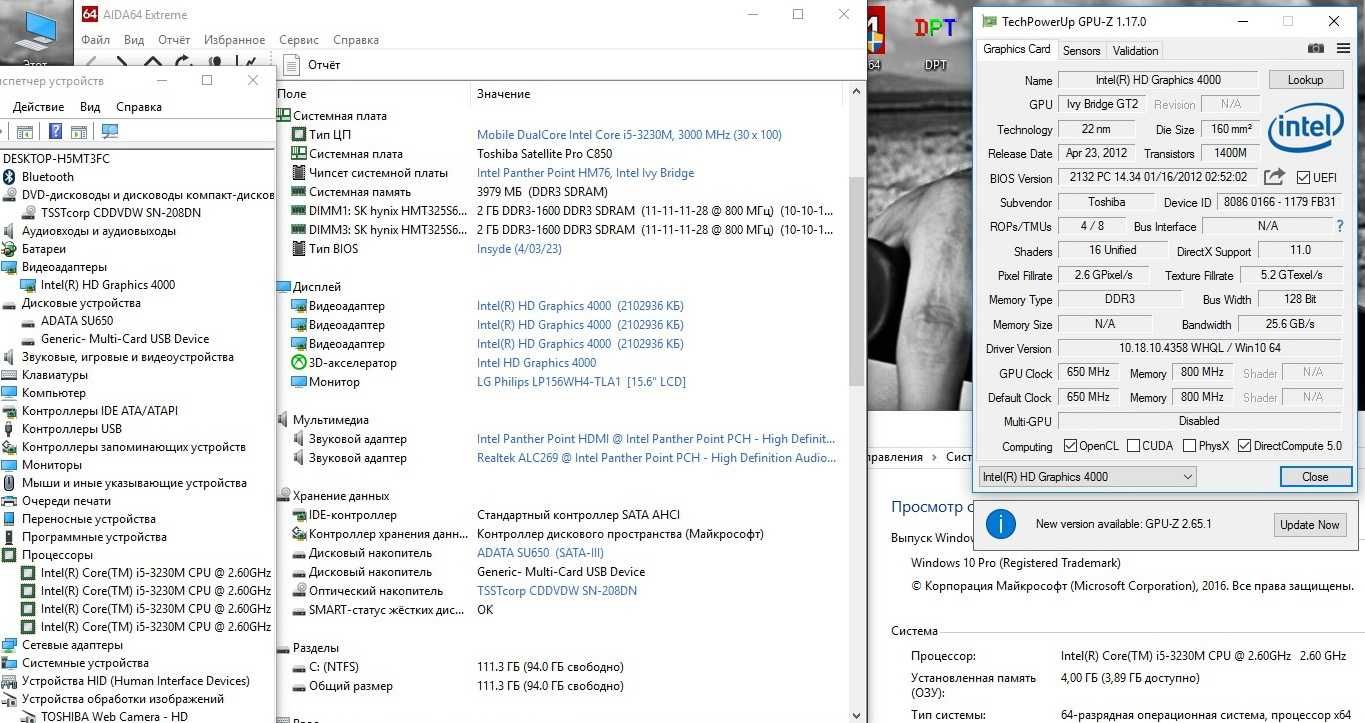Click the Bus Interface question mark icon
Screen dimensions: 1365x723
point(1340,226)
